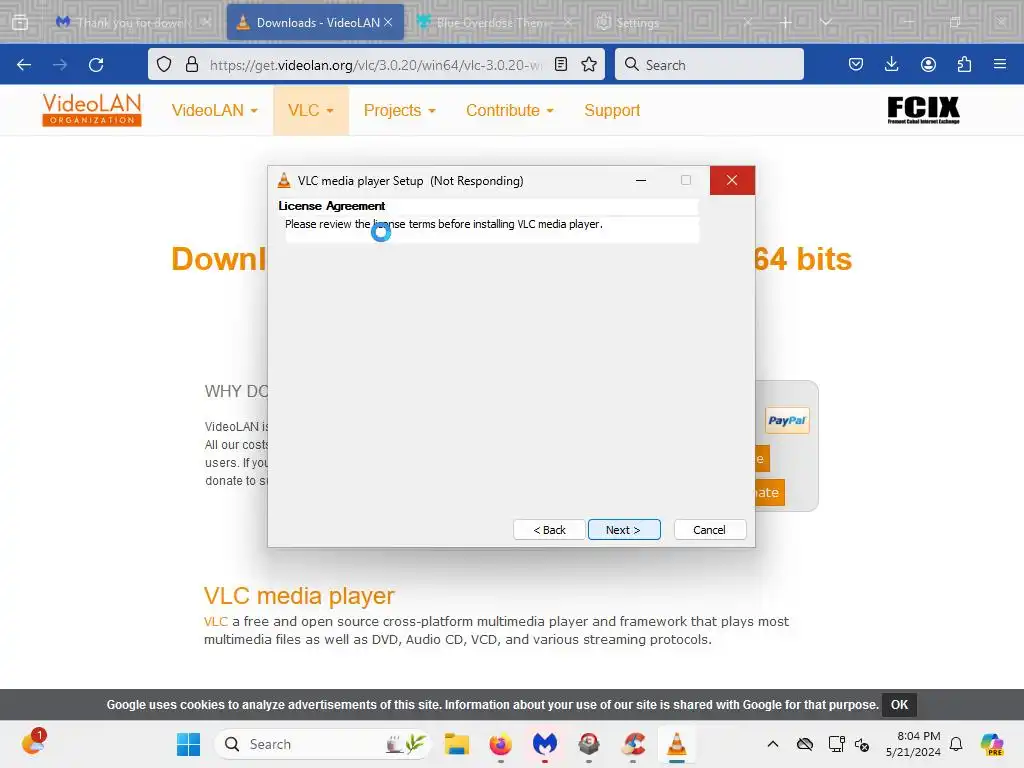Select the VLC installer taskbar icon
Screen dimensions: 1024x768
[x=677, y=744]
